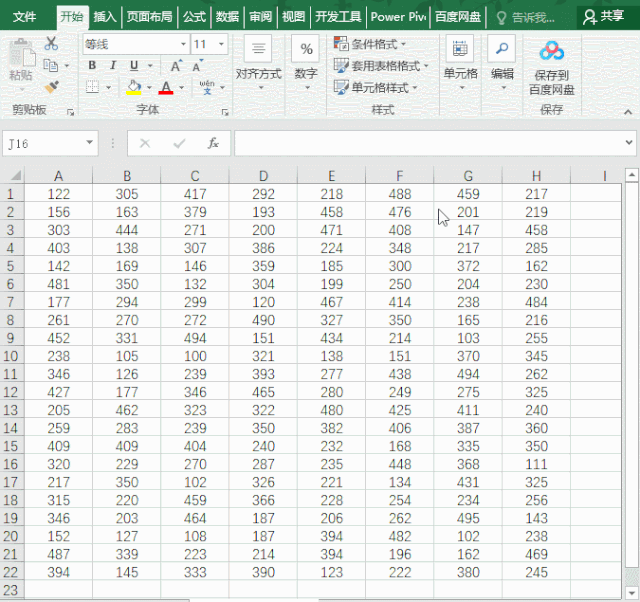
Task: Toggle Bold formatting
Action: coord(92,66)
